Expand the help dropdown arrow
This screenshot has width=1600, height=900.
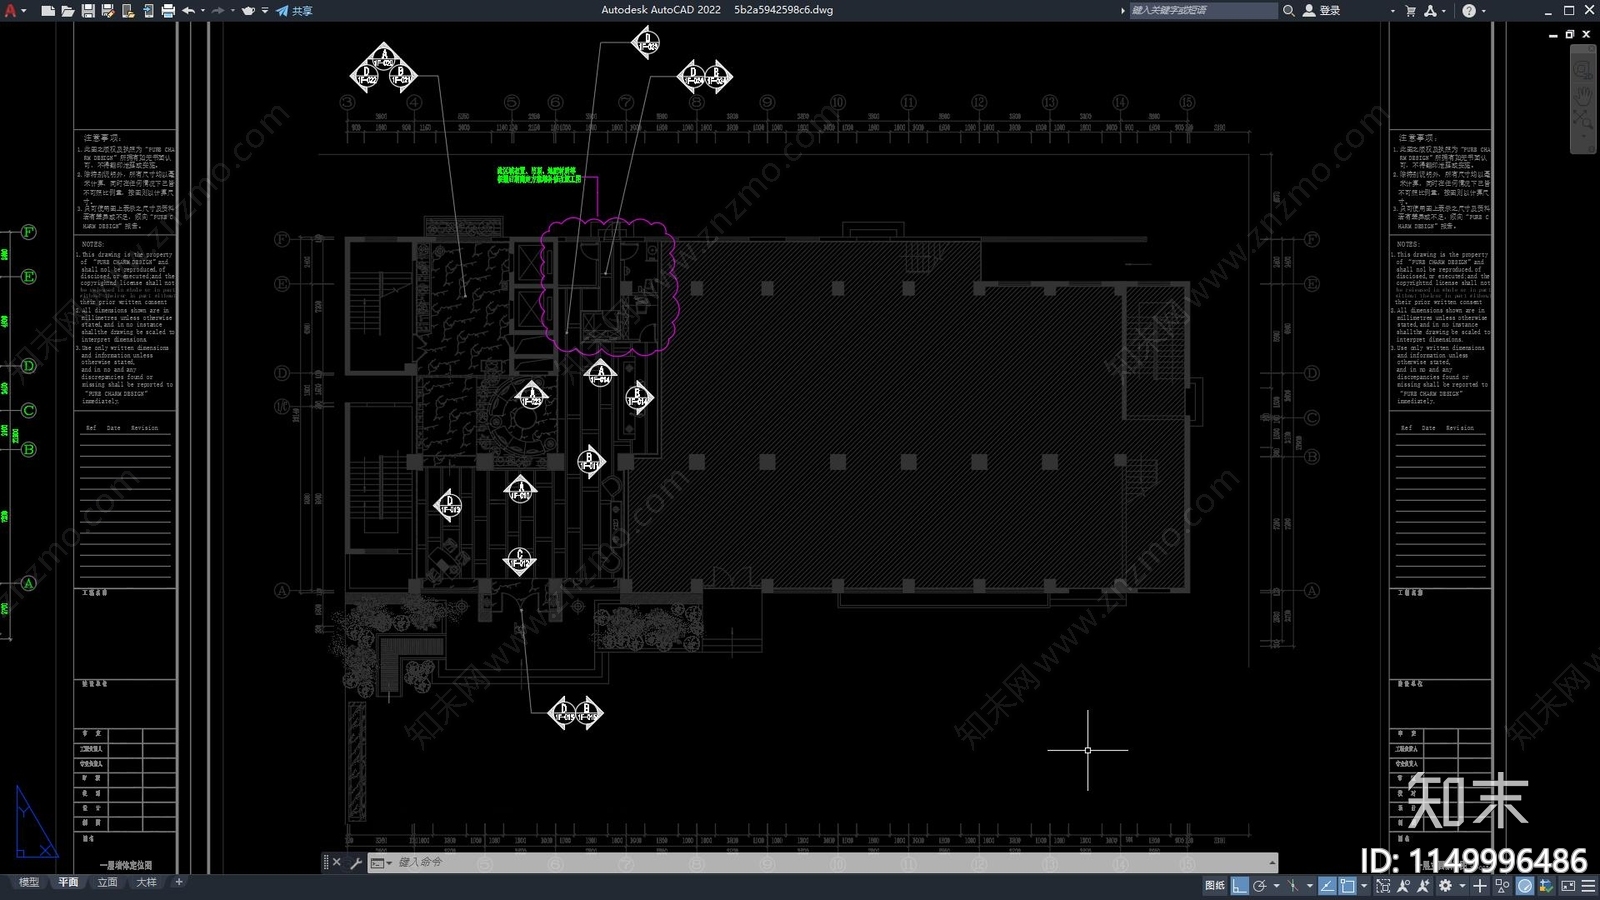coord(1483,10)
